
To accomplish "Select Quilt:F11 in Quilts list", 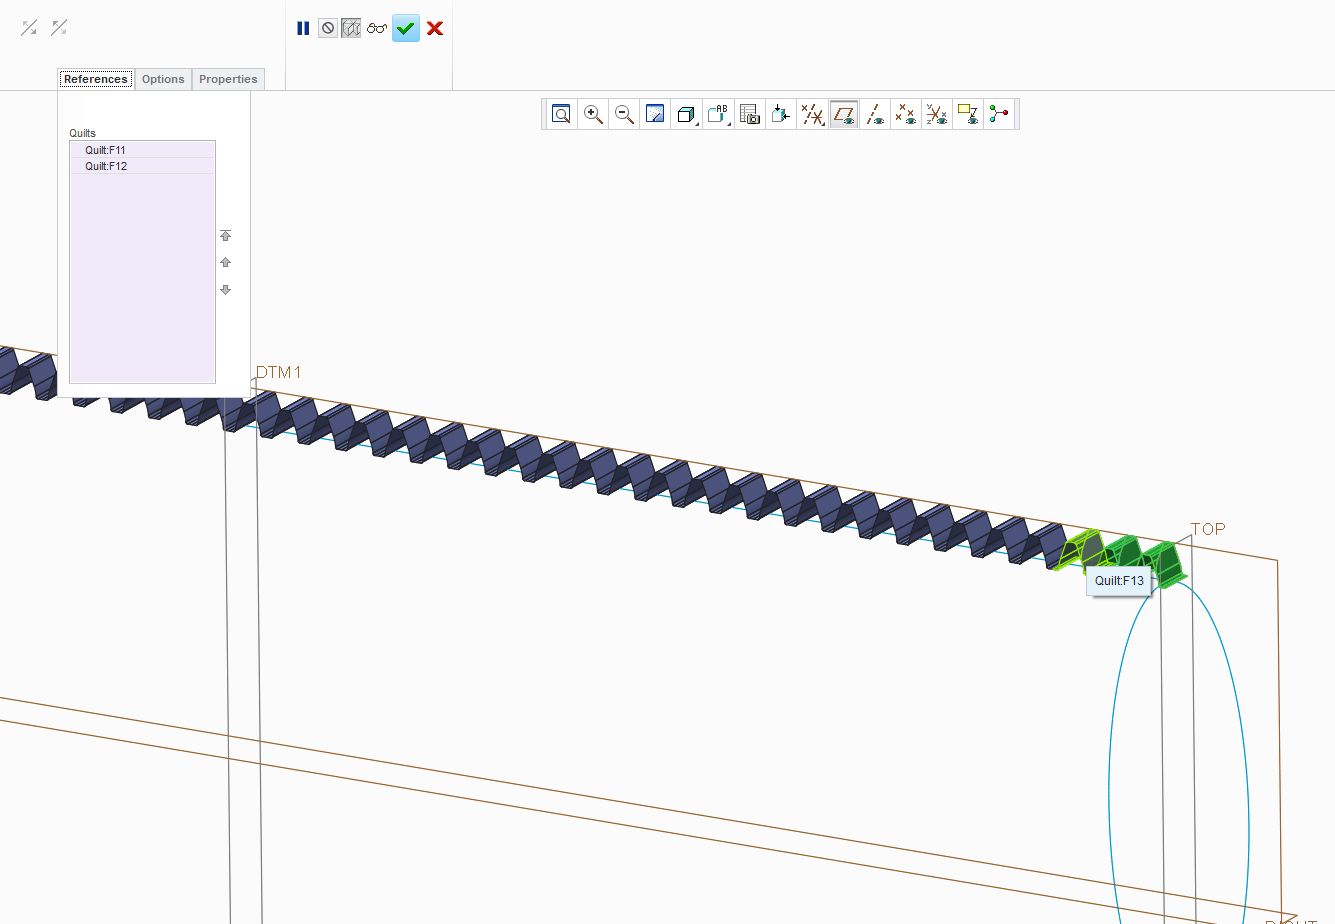I will click(142, 150).
